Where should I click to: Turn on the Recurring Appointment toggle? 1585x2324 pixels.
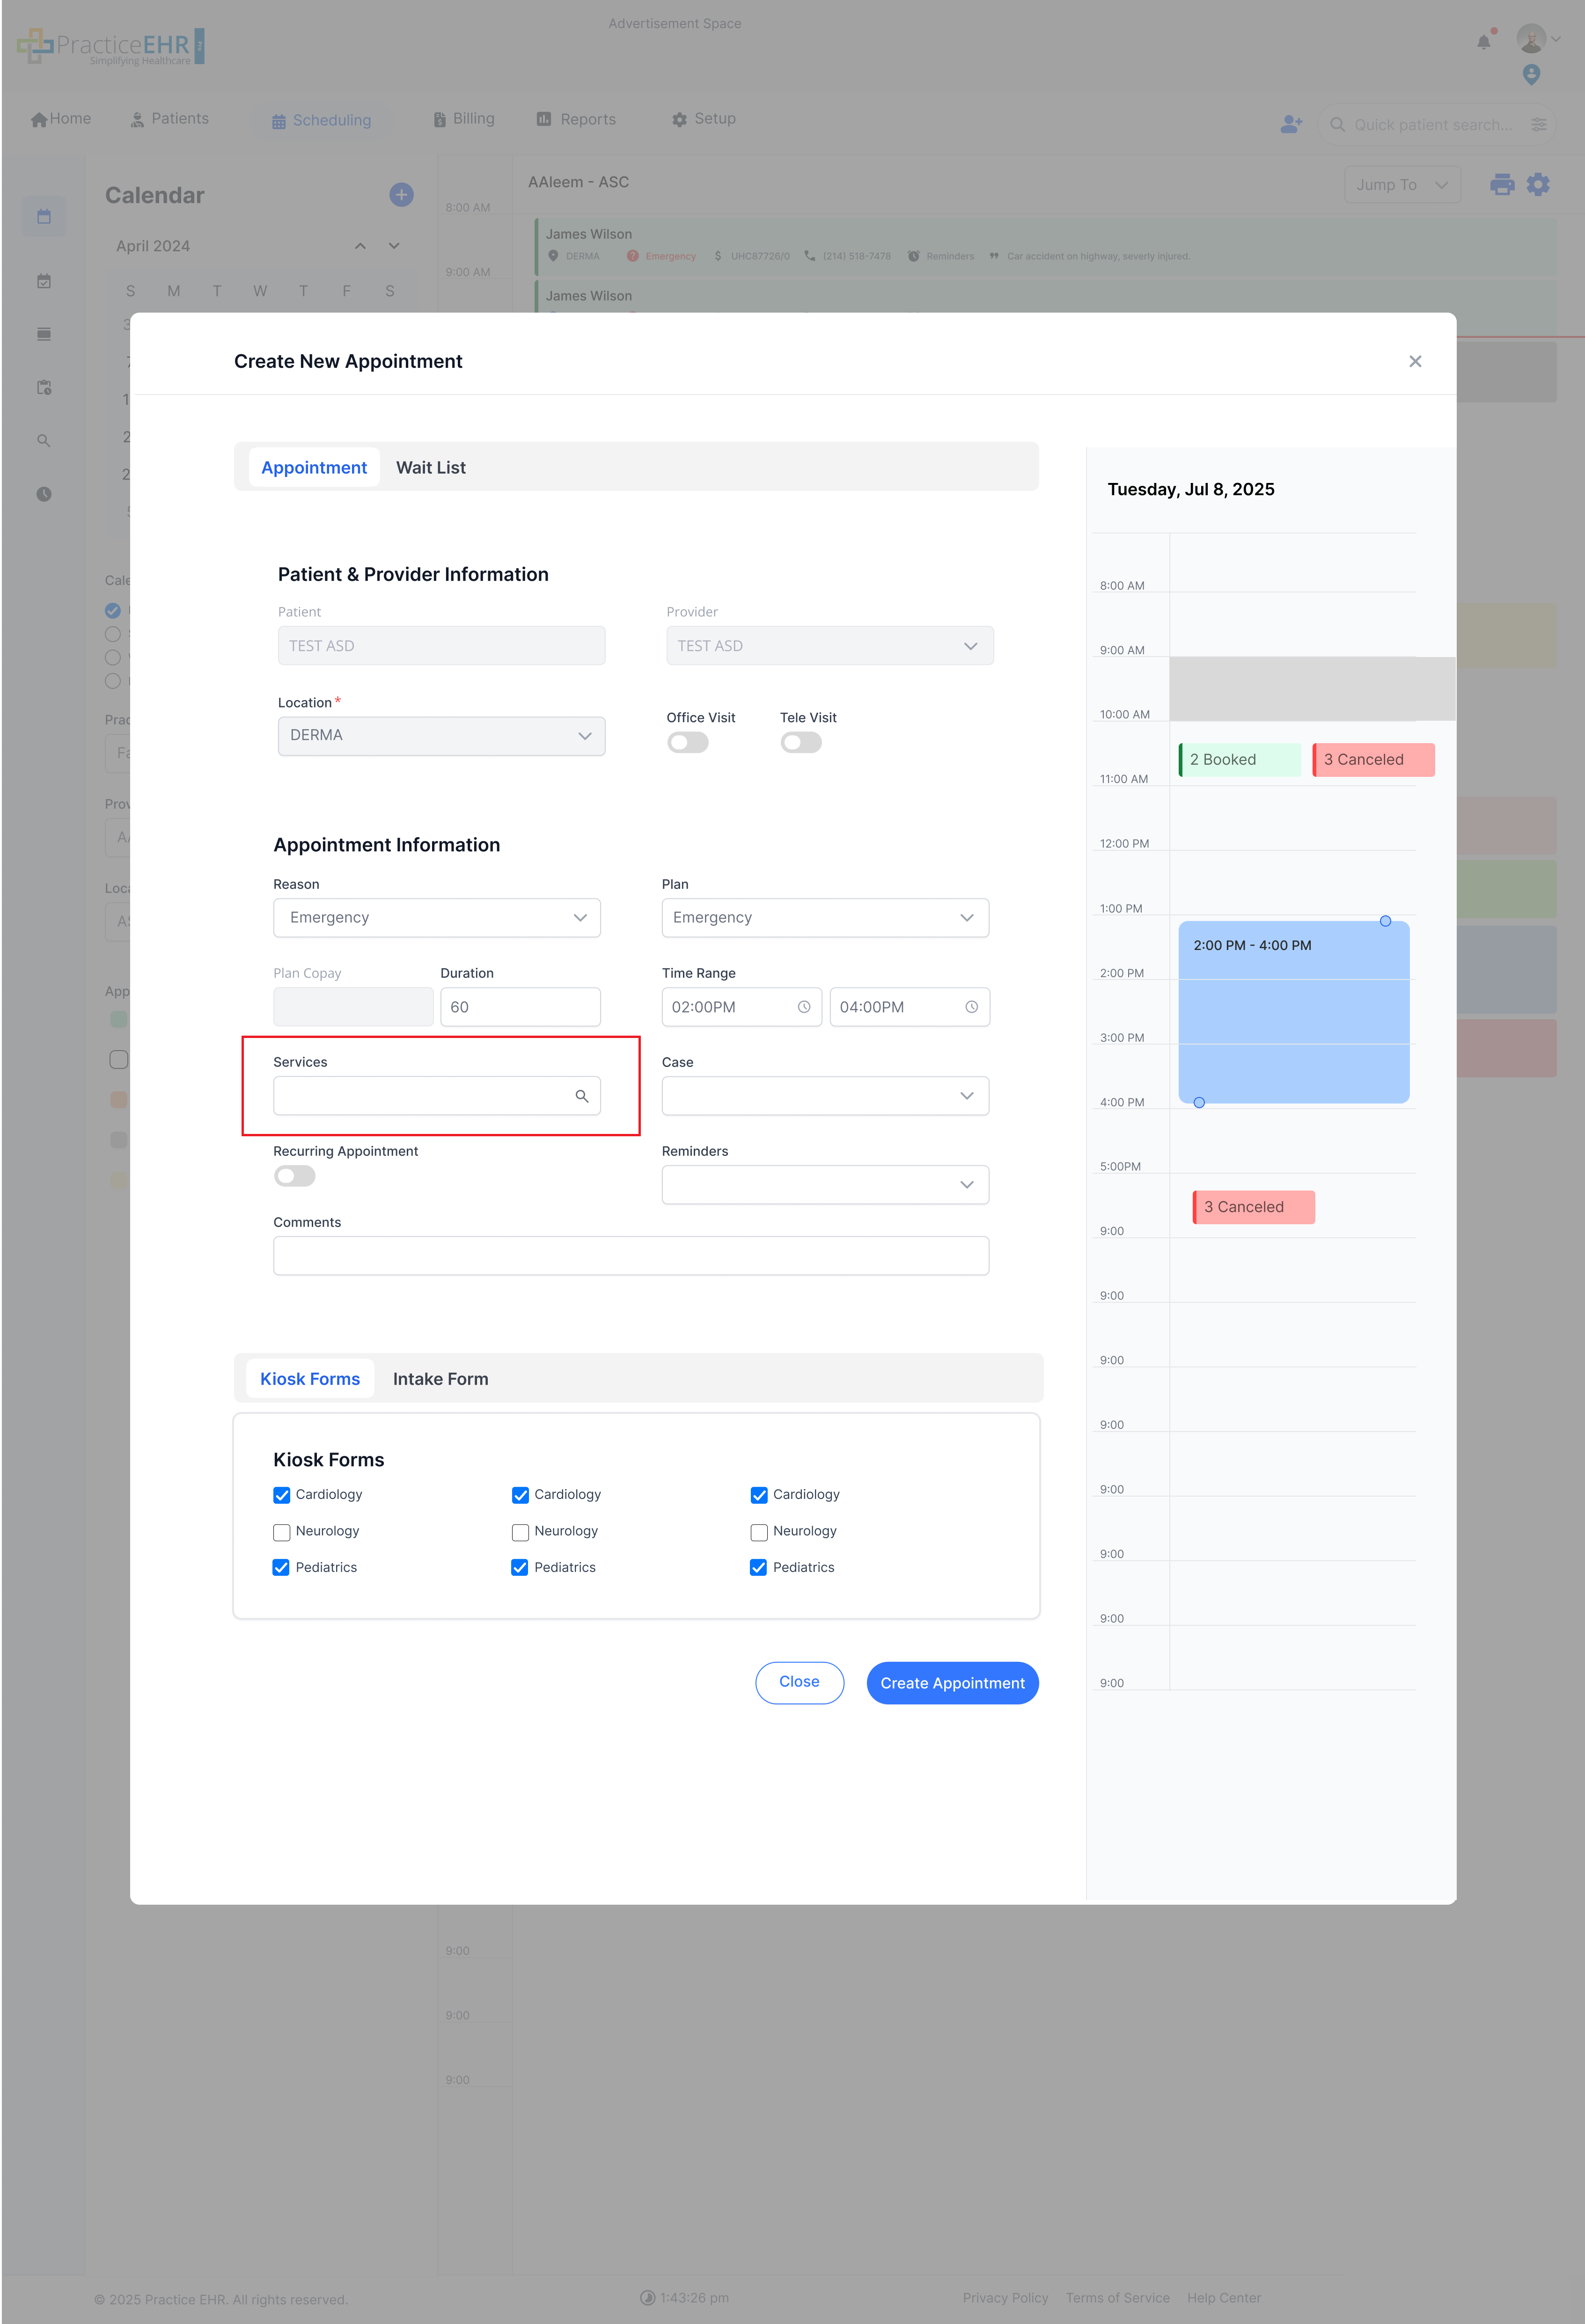pos(293,1176)
